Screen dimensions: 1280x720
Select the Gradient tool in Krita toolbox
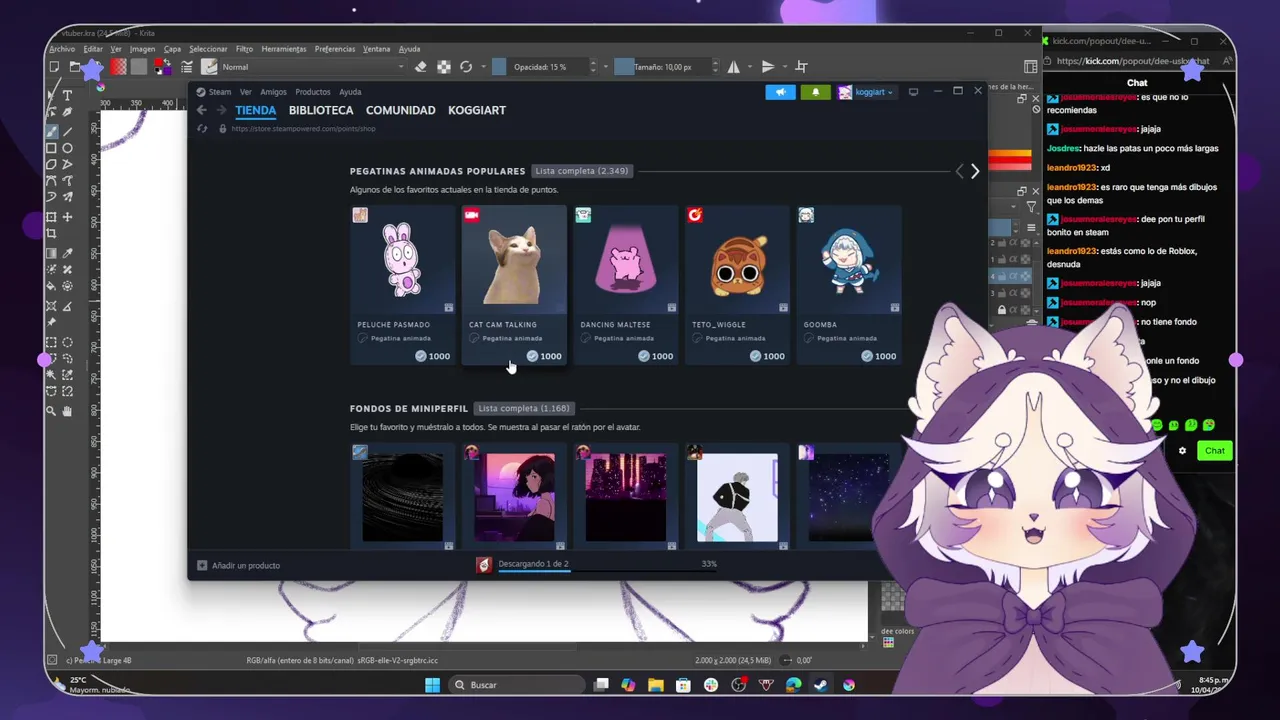pos(51,253)
